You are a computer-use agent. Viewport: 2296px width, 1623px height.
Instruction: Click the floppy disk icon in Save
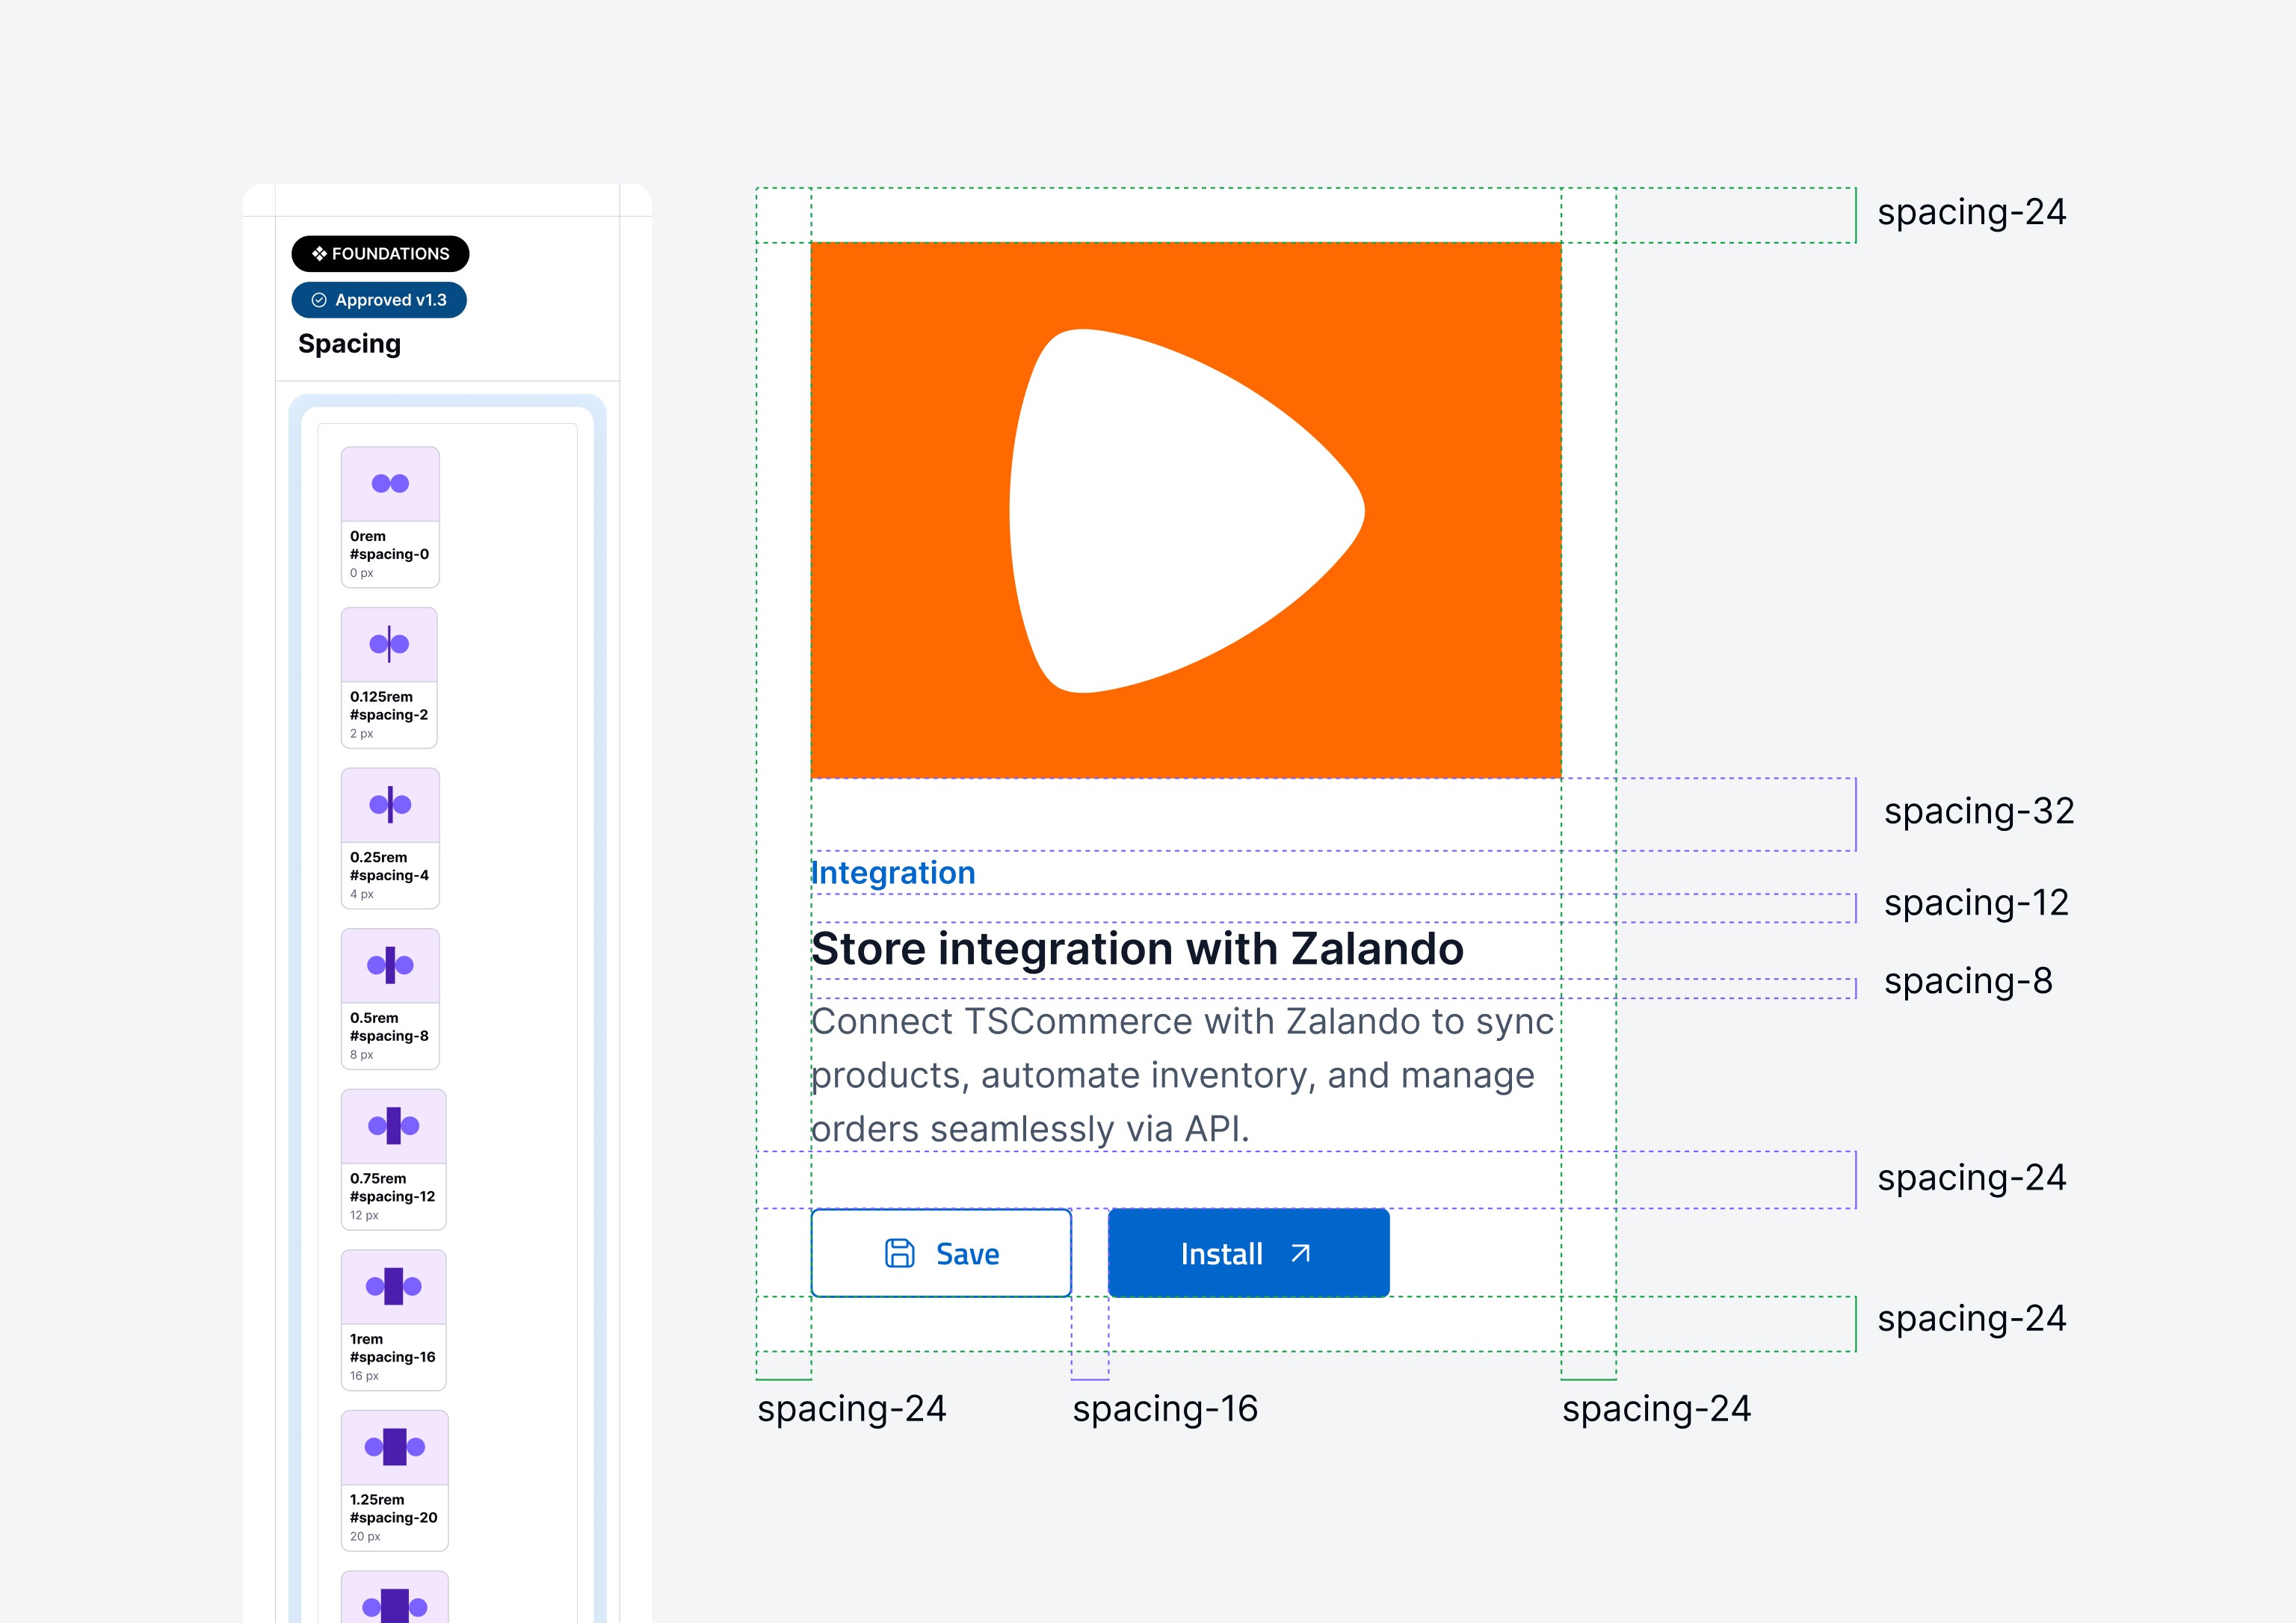pos(900,1253)
